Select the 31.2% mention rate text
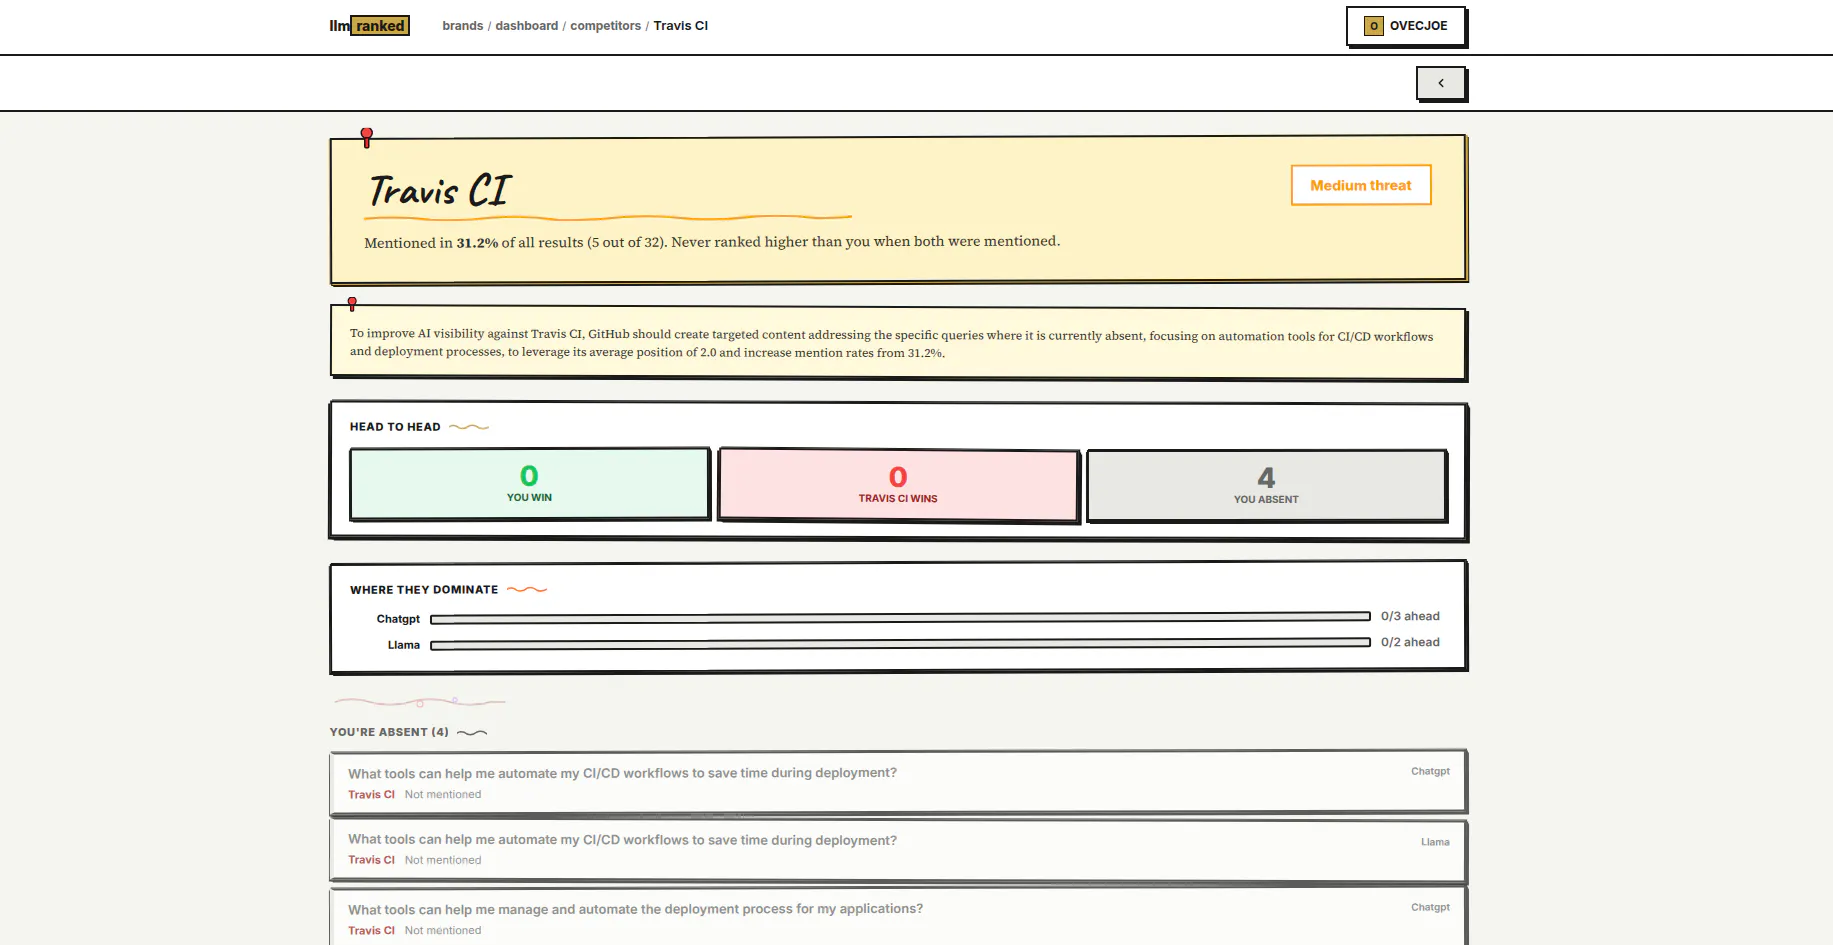The image size is (1833, 945). tap(477, 242)
